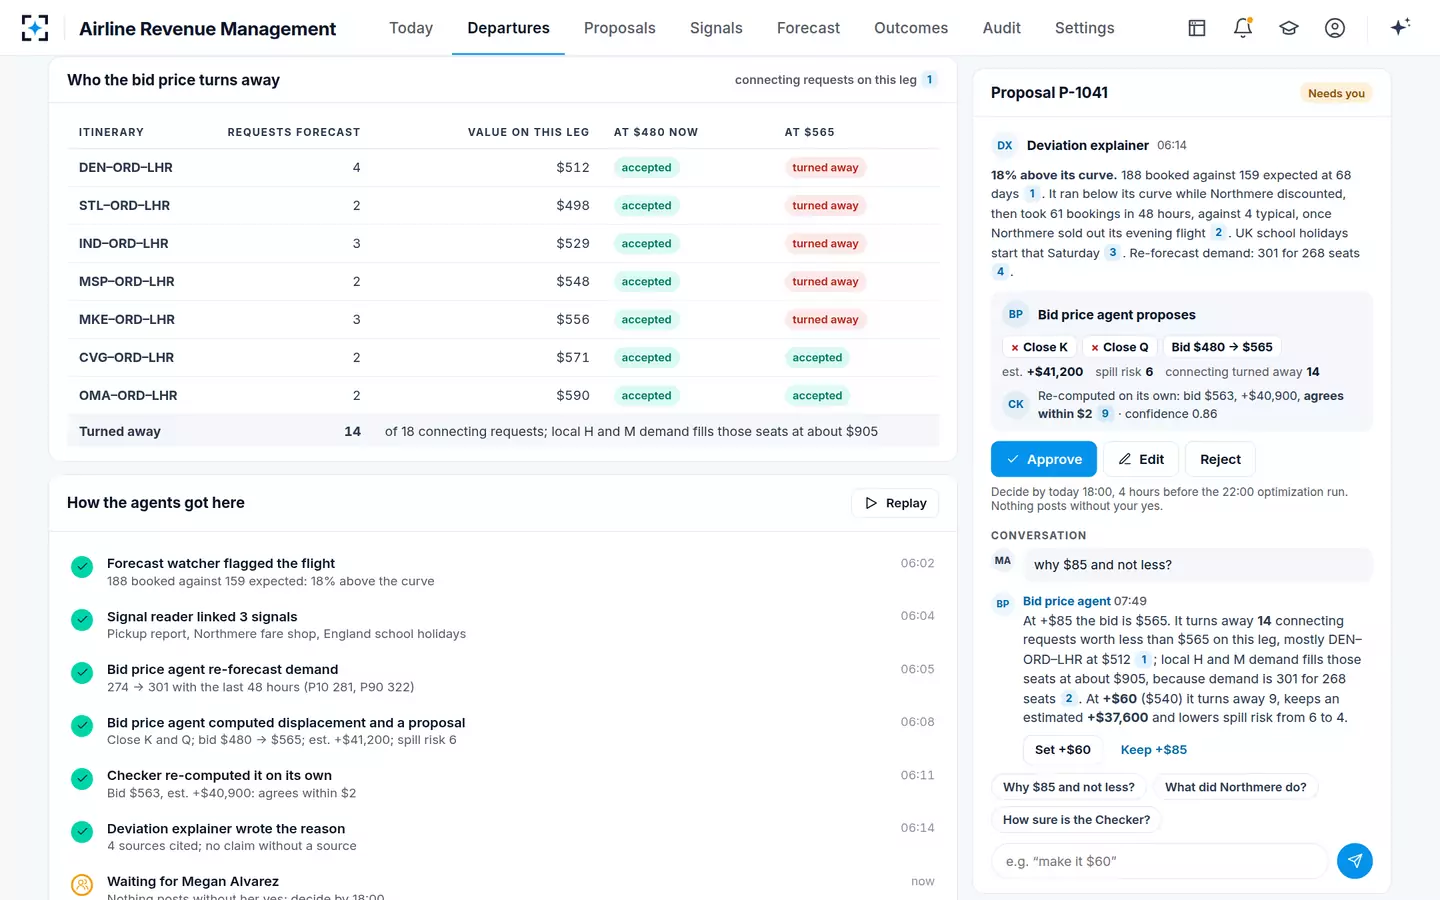Click green check beside 'Signal reader linked 3 signals'
Image resolution: width=1440 pixels, height=900 pixels.
point(82,620)
